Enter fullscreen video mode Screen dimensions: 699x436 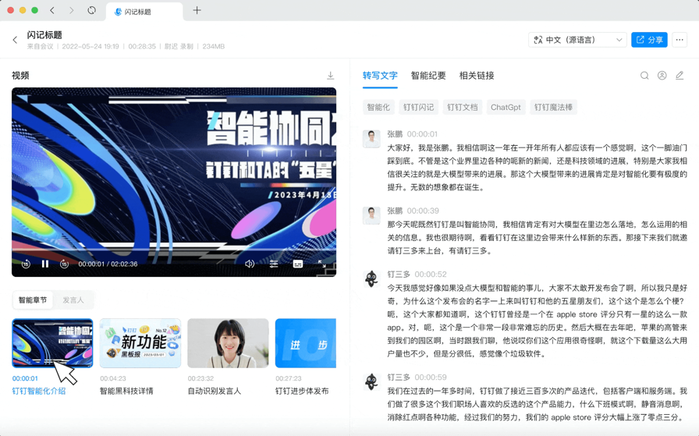(x=322, y=264)
